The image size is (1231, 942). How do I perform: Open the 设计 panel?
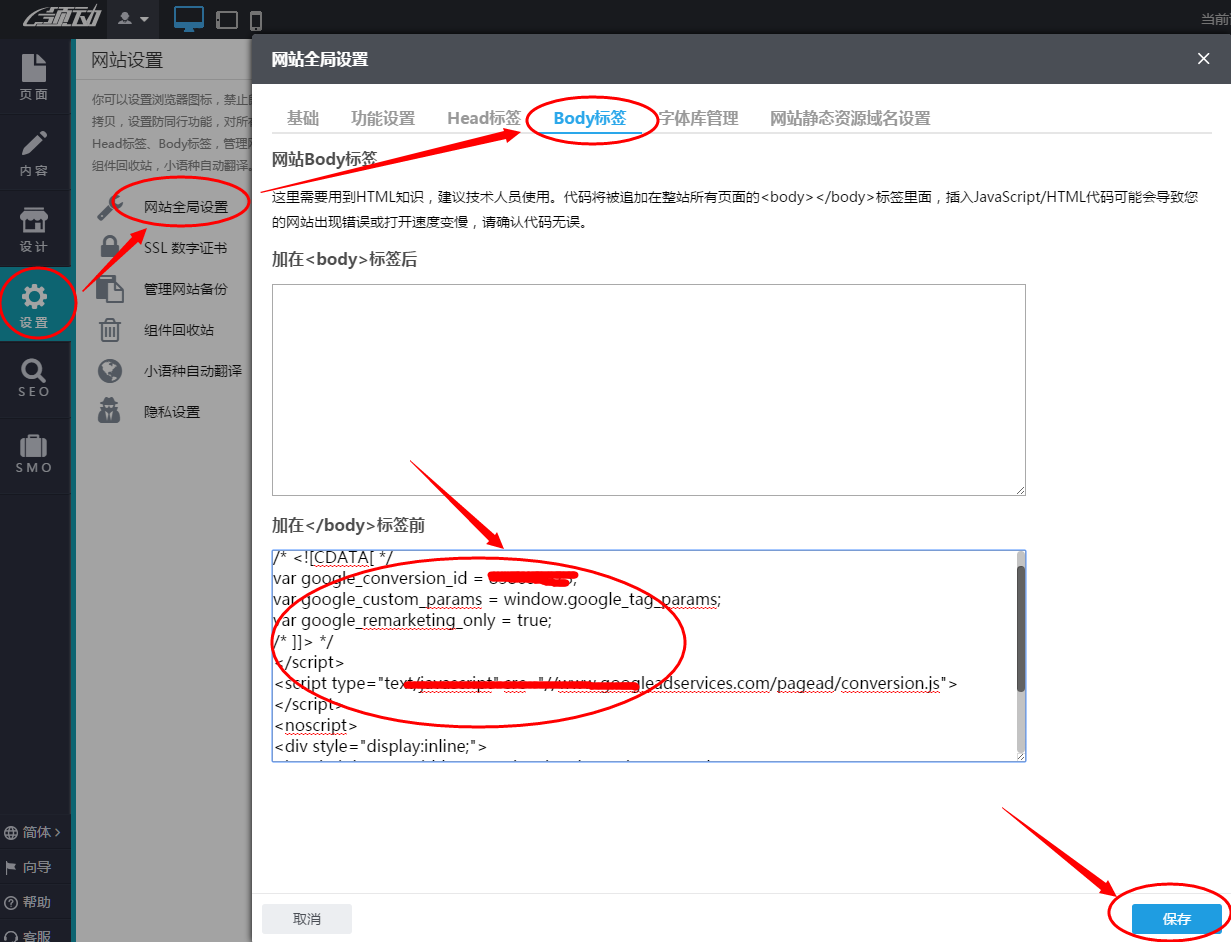coord(35,228)
